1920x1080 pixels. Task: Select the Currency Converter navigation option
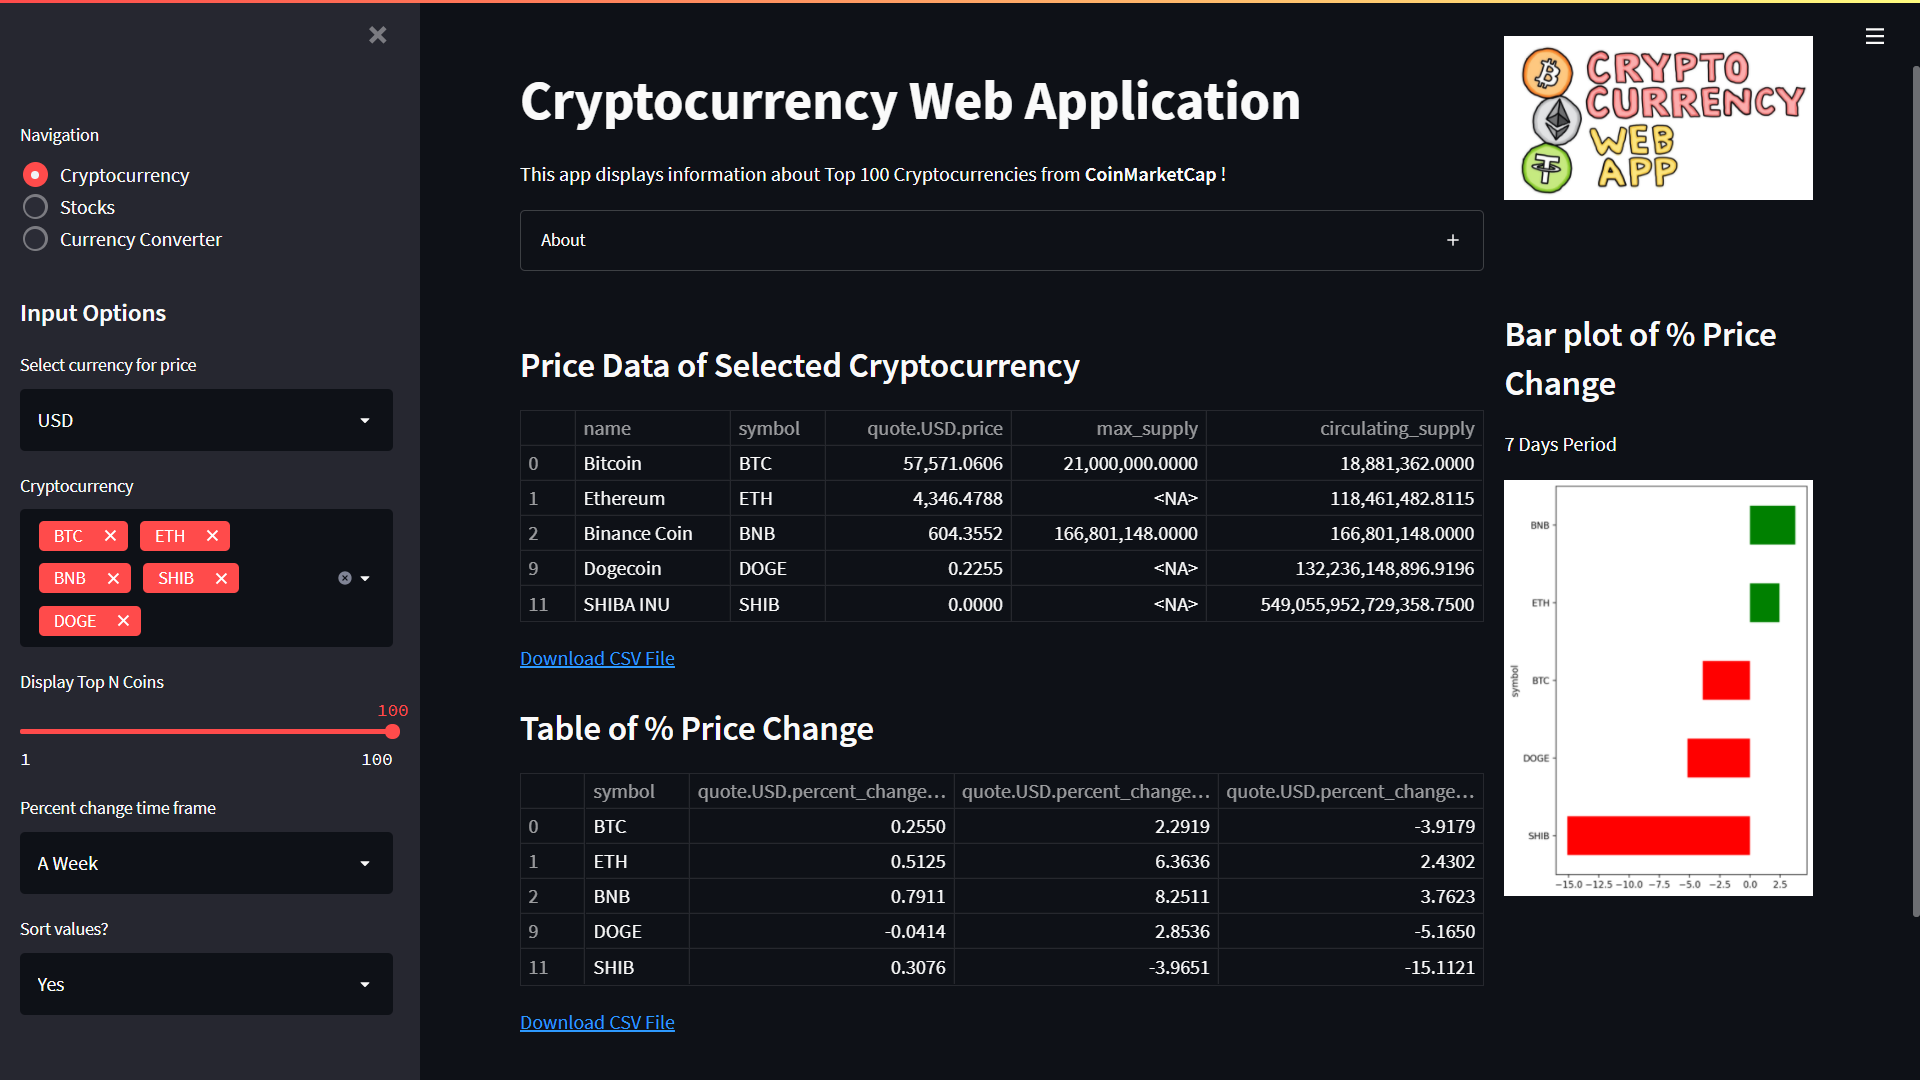[x=35, y=239]
